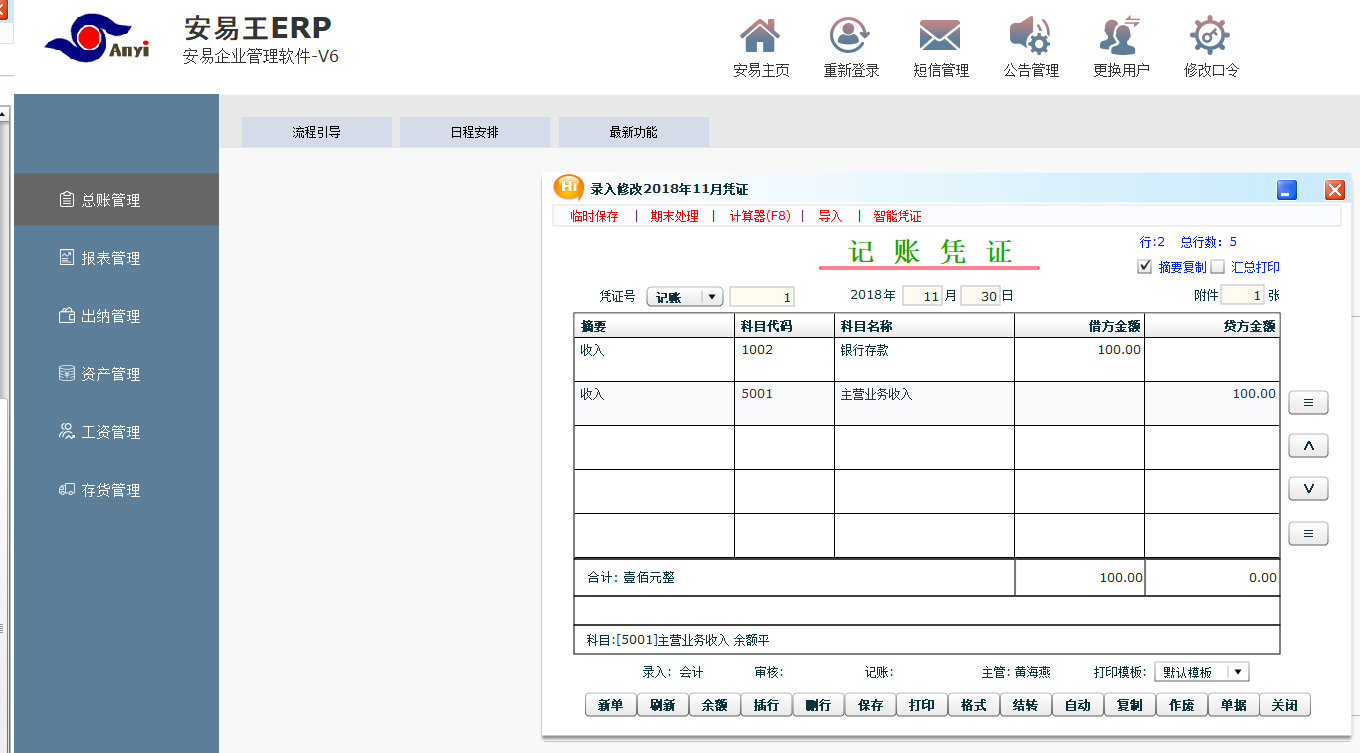Click the 格式 button
Screen dimensions: 1360x753
point(974,705)
